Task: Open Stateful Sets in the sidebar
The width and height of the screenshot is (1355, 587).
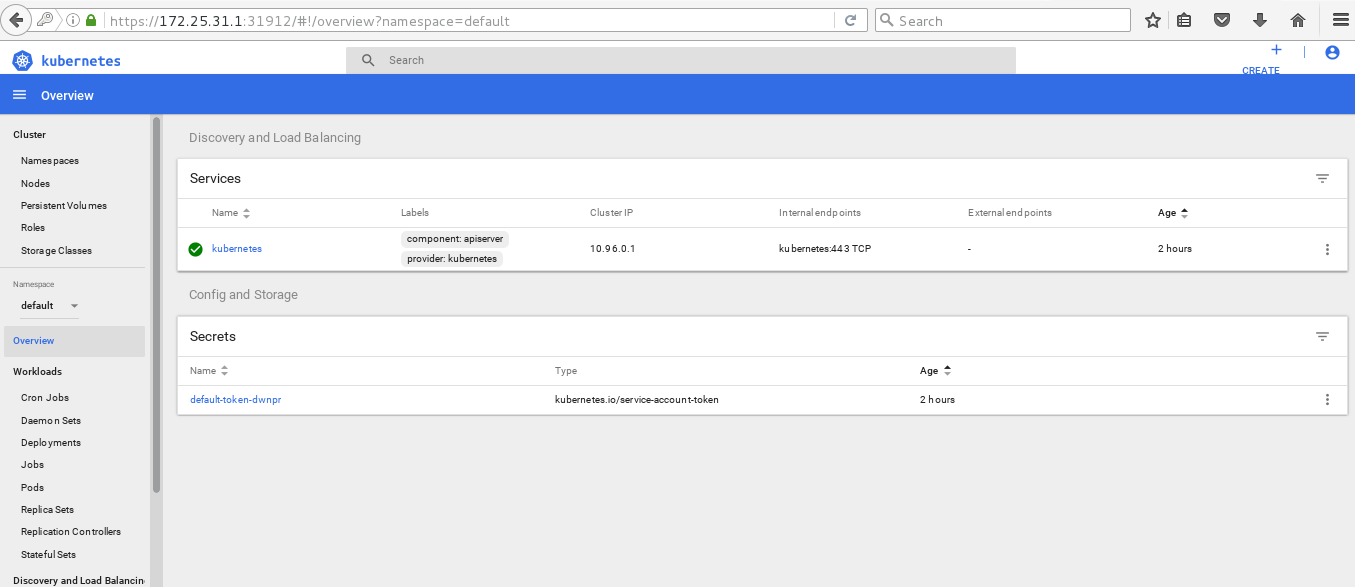Action: [x=48, y=555]
